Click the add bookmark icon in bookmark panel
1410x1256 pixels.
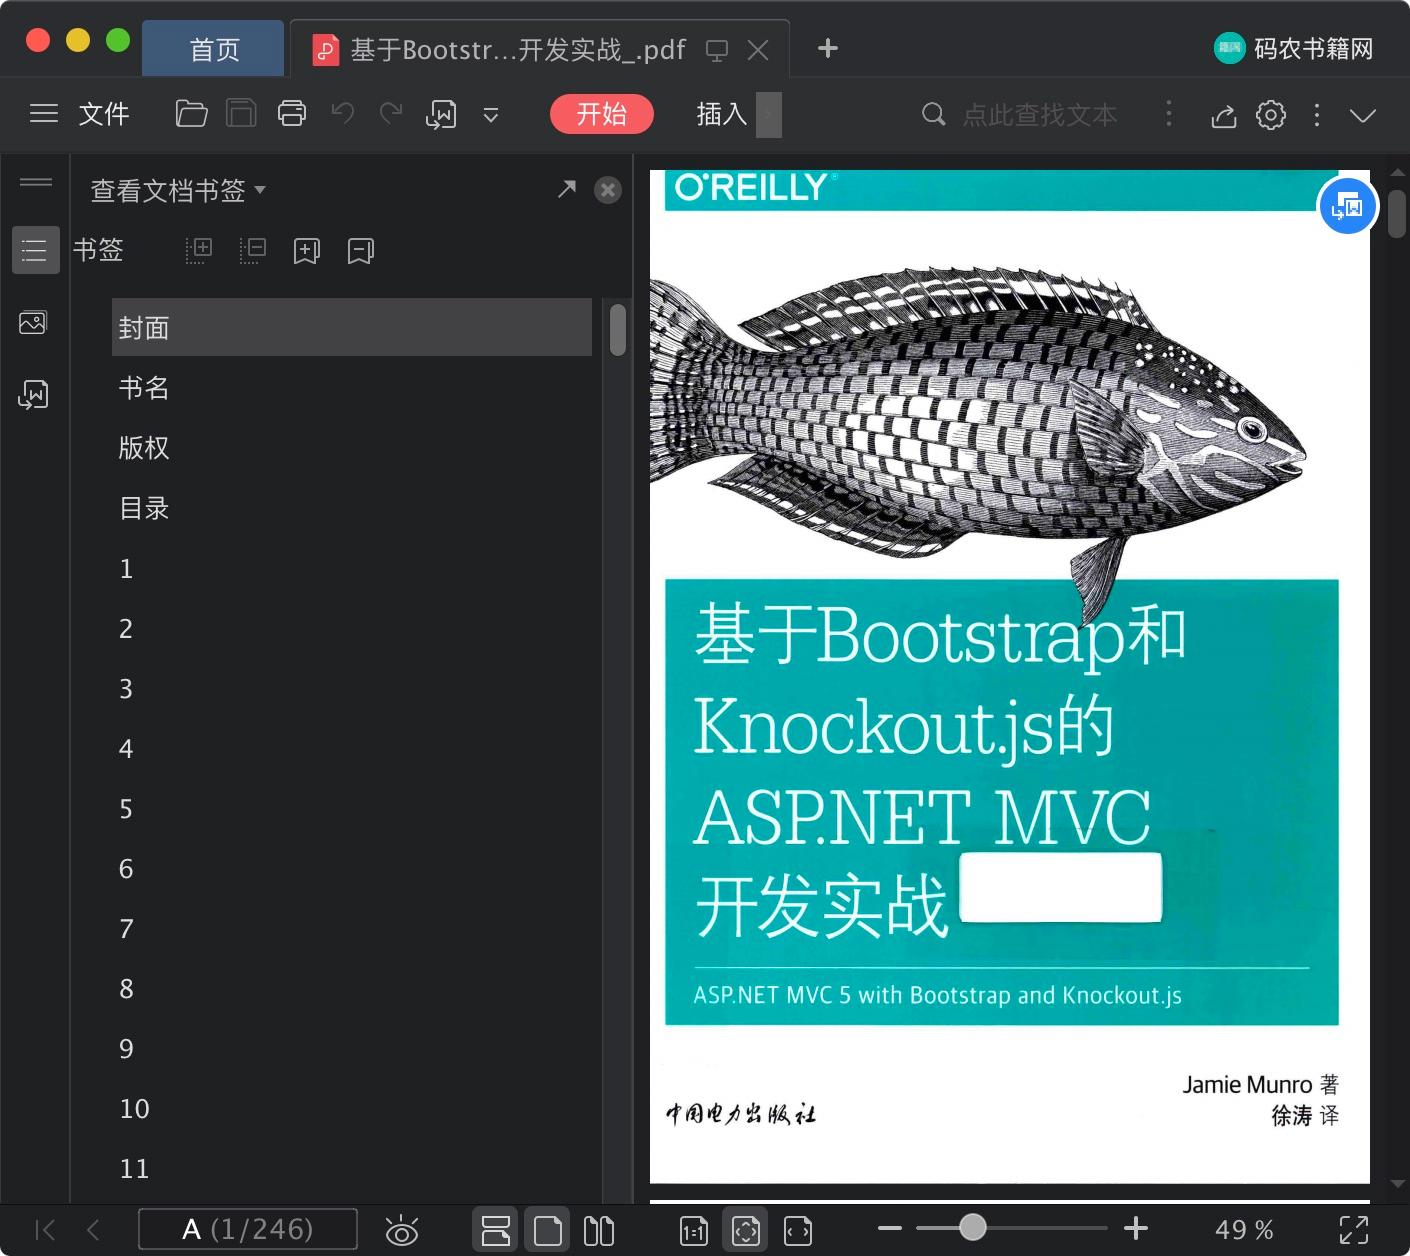(306, 250)
